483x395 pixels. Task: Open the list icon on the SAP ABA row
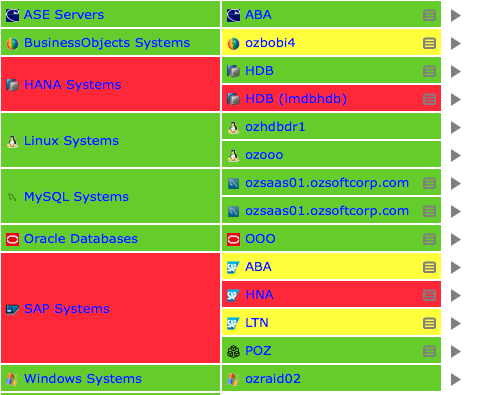pyautogui.click(x=429, y=267)
